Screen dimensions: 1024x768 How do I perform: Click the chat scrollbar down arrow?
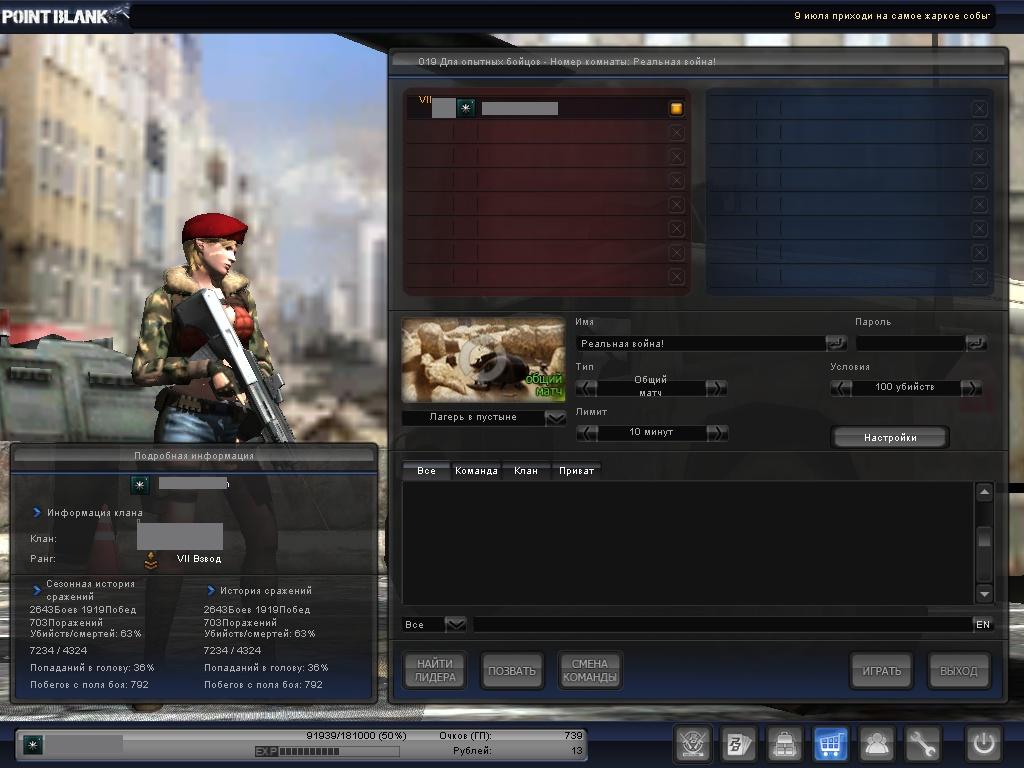point(984,593)
